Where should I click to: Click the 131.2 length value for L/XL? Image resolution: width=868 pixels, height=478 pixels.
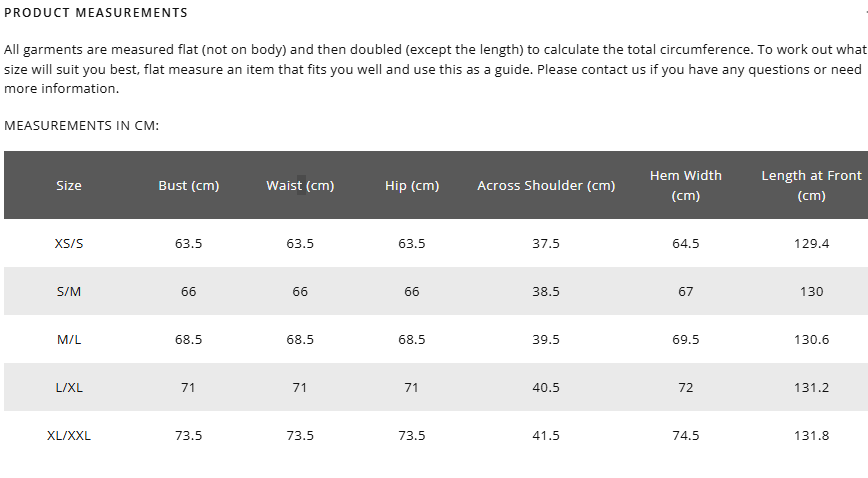[x=811, y=387]
